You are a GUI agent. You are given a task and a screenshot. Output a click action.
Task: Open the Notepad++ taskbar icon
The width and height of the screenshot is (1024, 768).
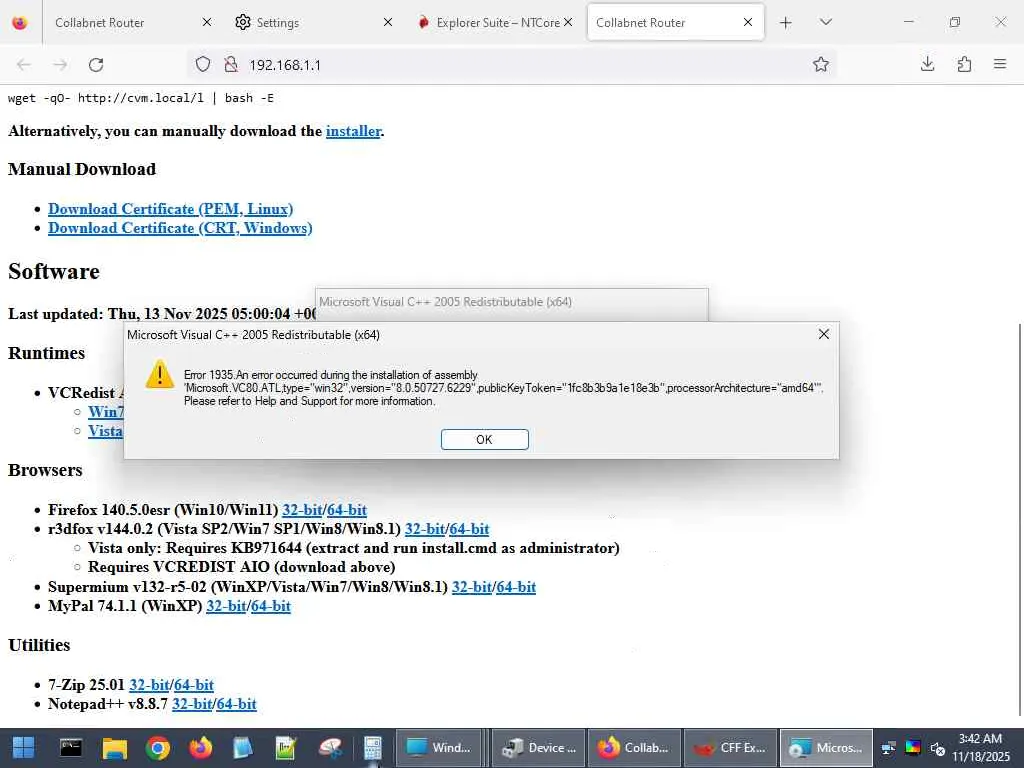pos(285,748)
